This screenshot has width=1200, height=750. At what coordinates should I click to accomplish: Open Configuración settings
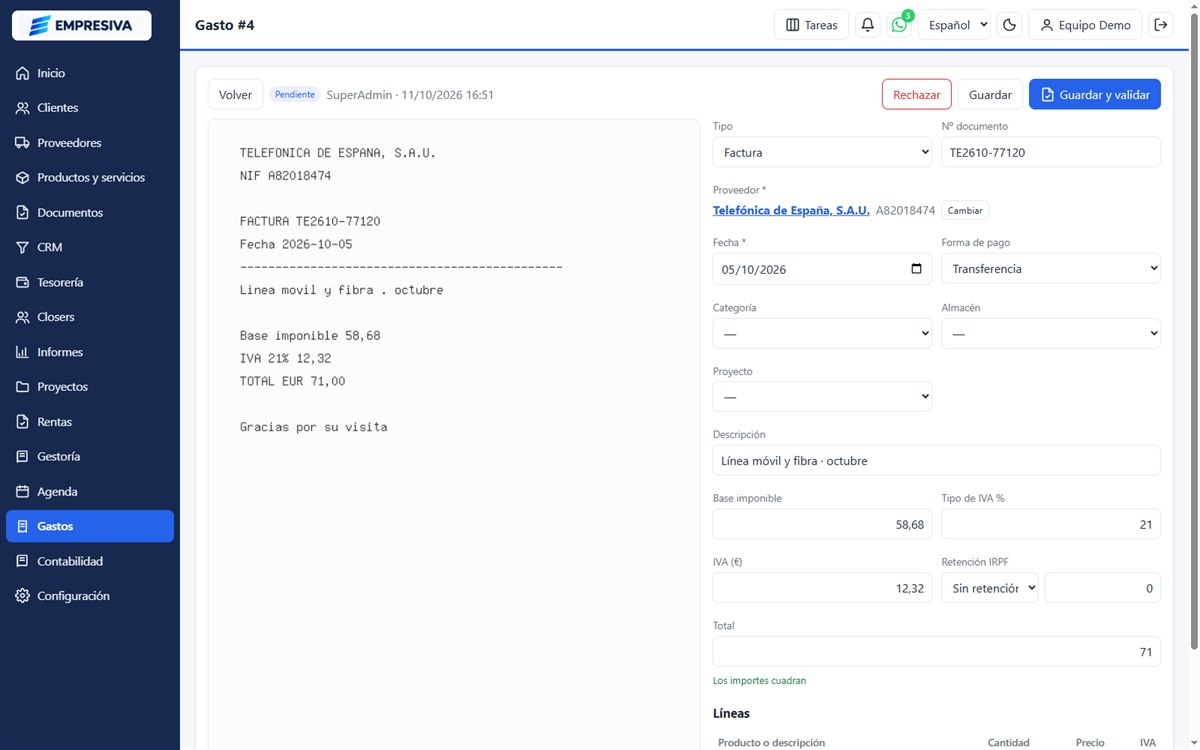coord(90,596)
